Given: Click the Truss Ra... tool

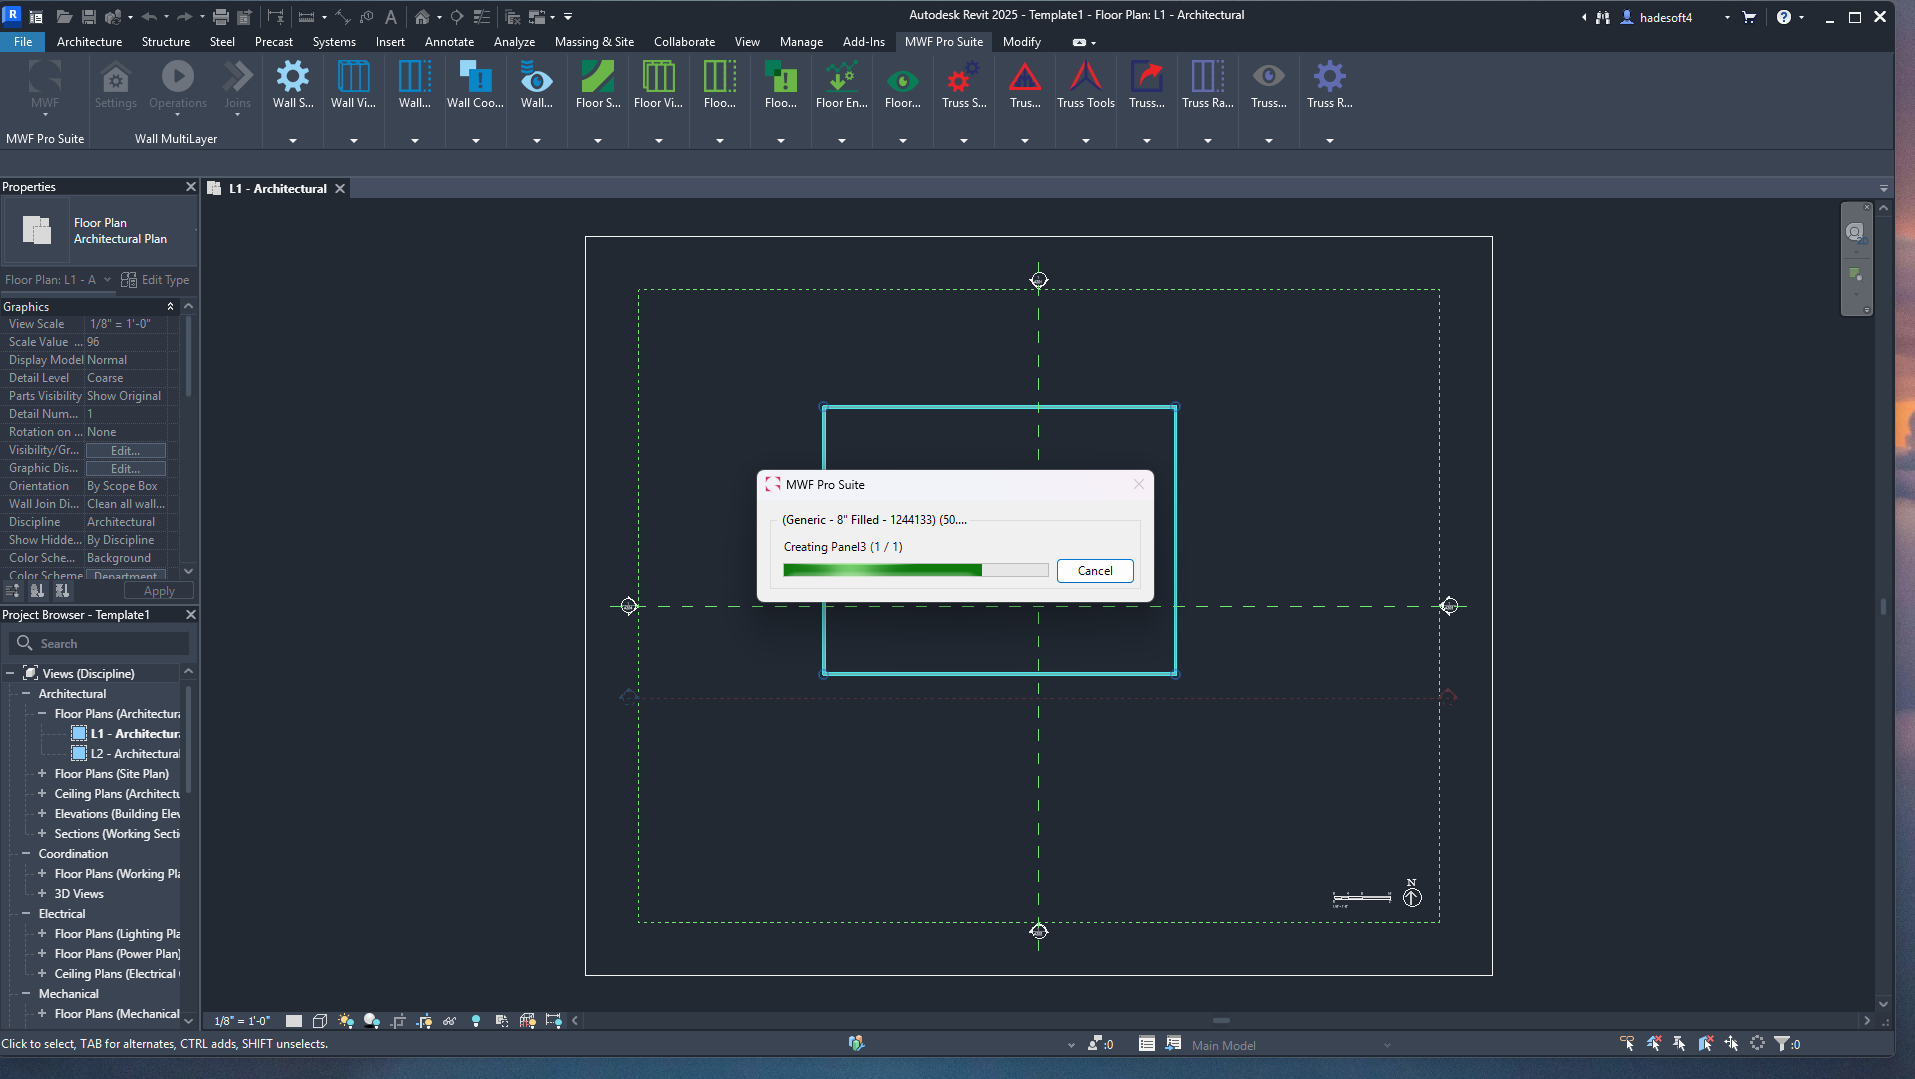Looking at the screenshot, I should coord(1207,84).
